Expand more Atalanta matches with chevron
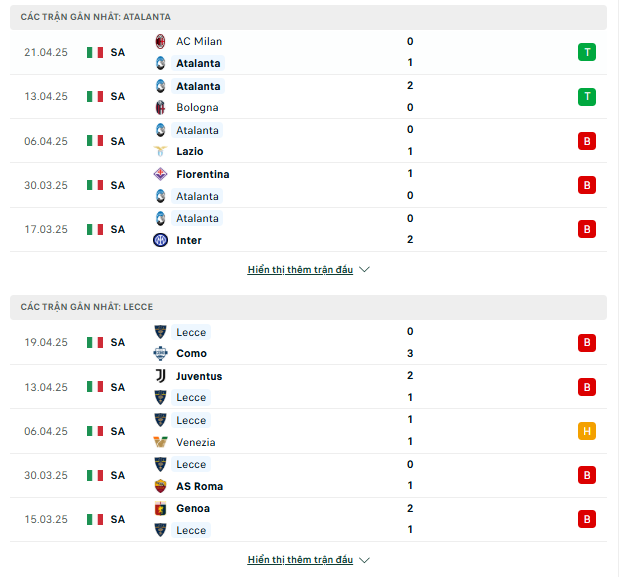The width and height of the screenshot is (619, 577). [364, 270]
